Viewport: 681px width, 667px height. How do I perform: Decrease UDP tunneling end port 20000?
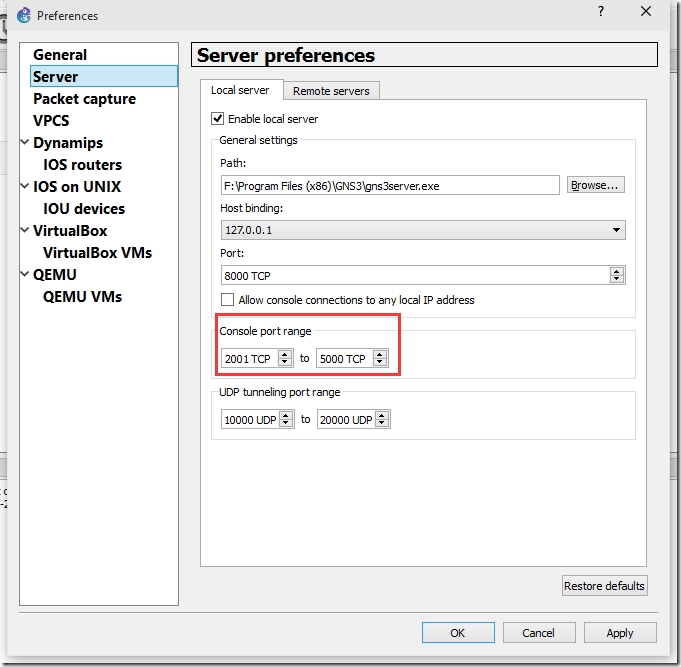tap(382, 423)
